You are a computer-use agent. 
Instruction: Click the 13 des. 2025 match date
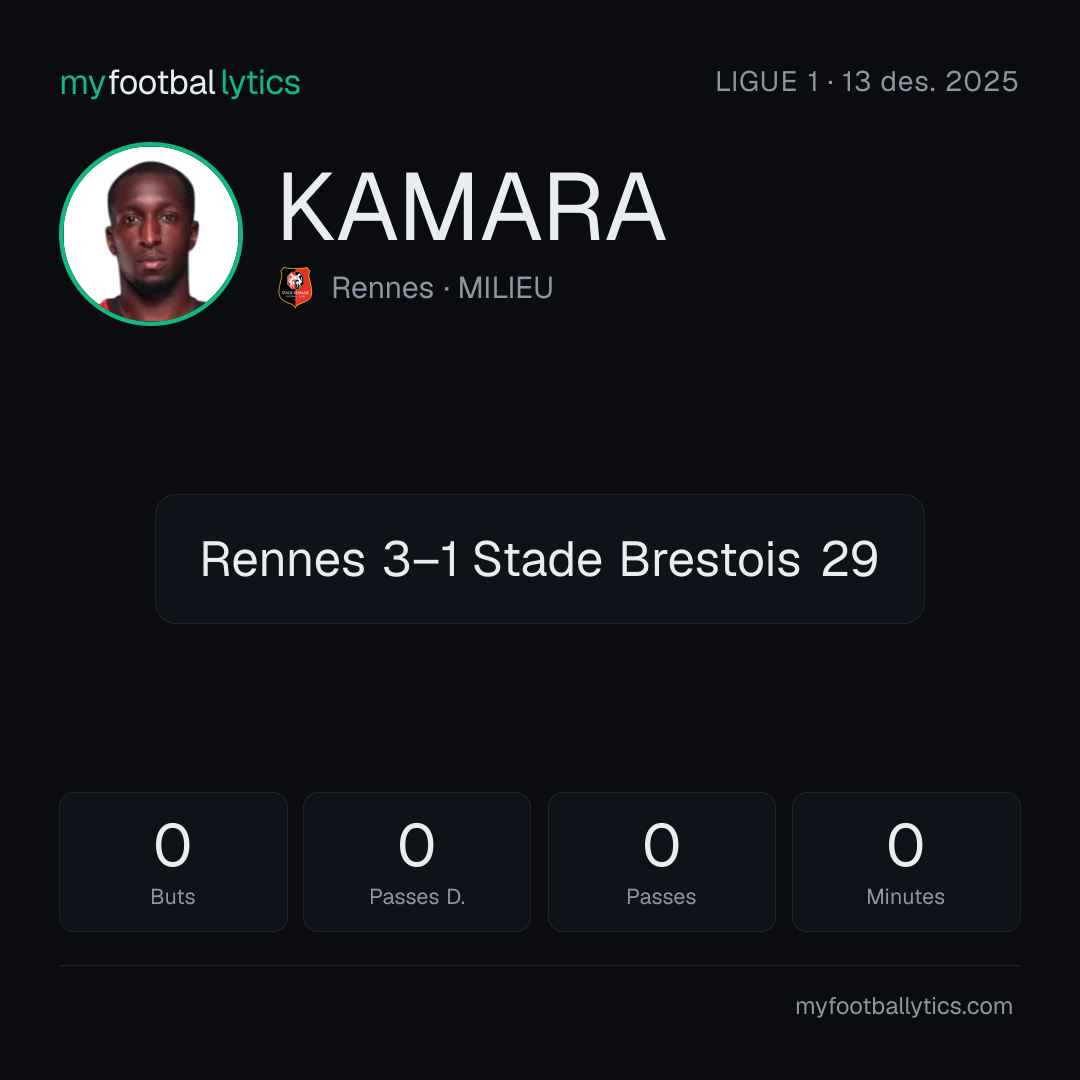930,82
